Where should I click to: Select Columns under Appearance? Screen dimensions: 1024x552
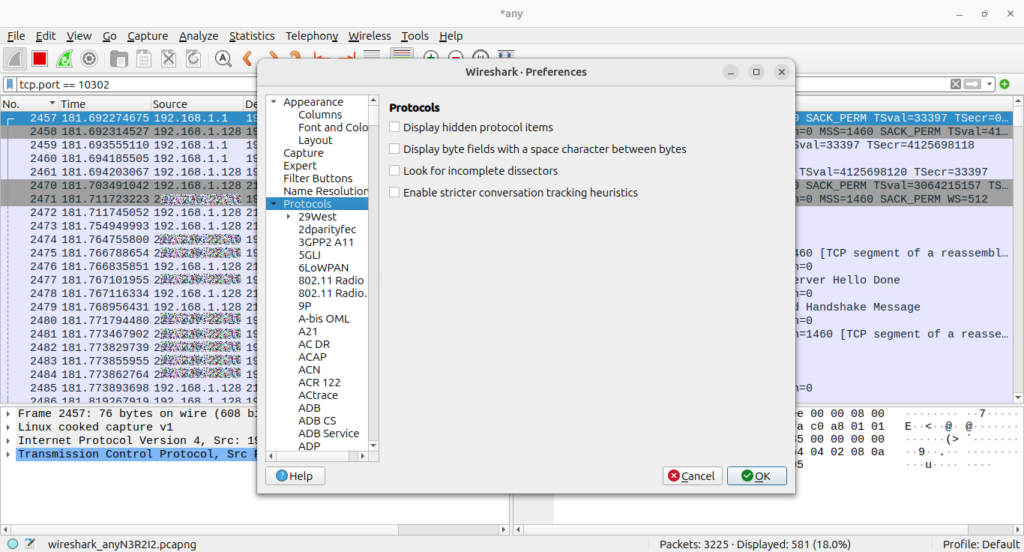pyautogui.click(x=320, y=114)
